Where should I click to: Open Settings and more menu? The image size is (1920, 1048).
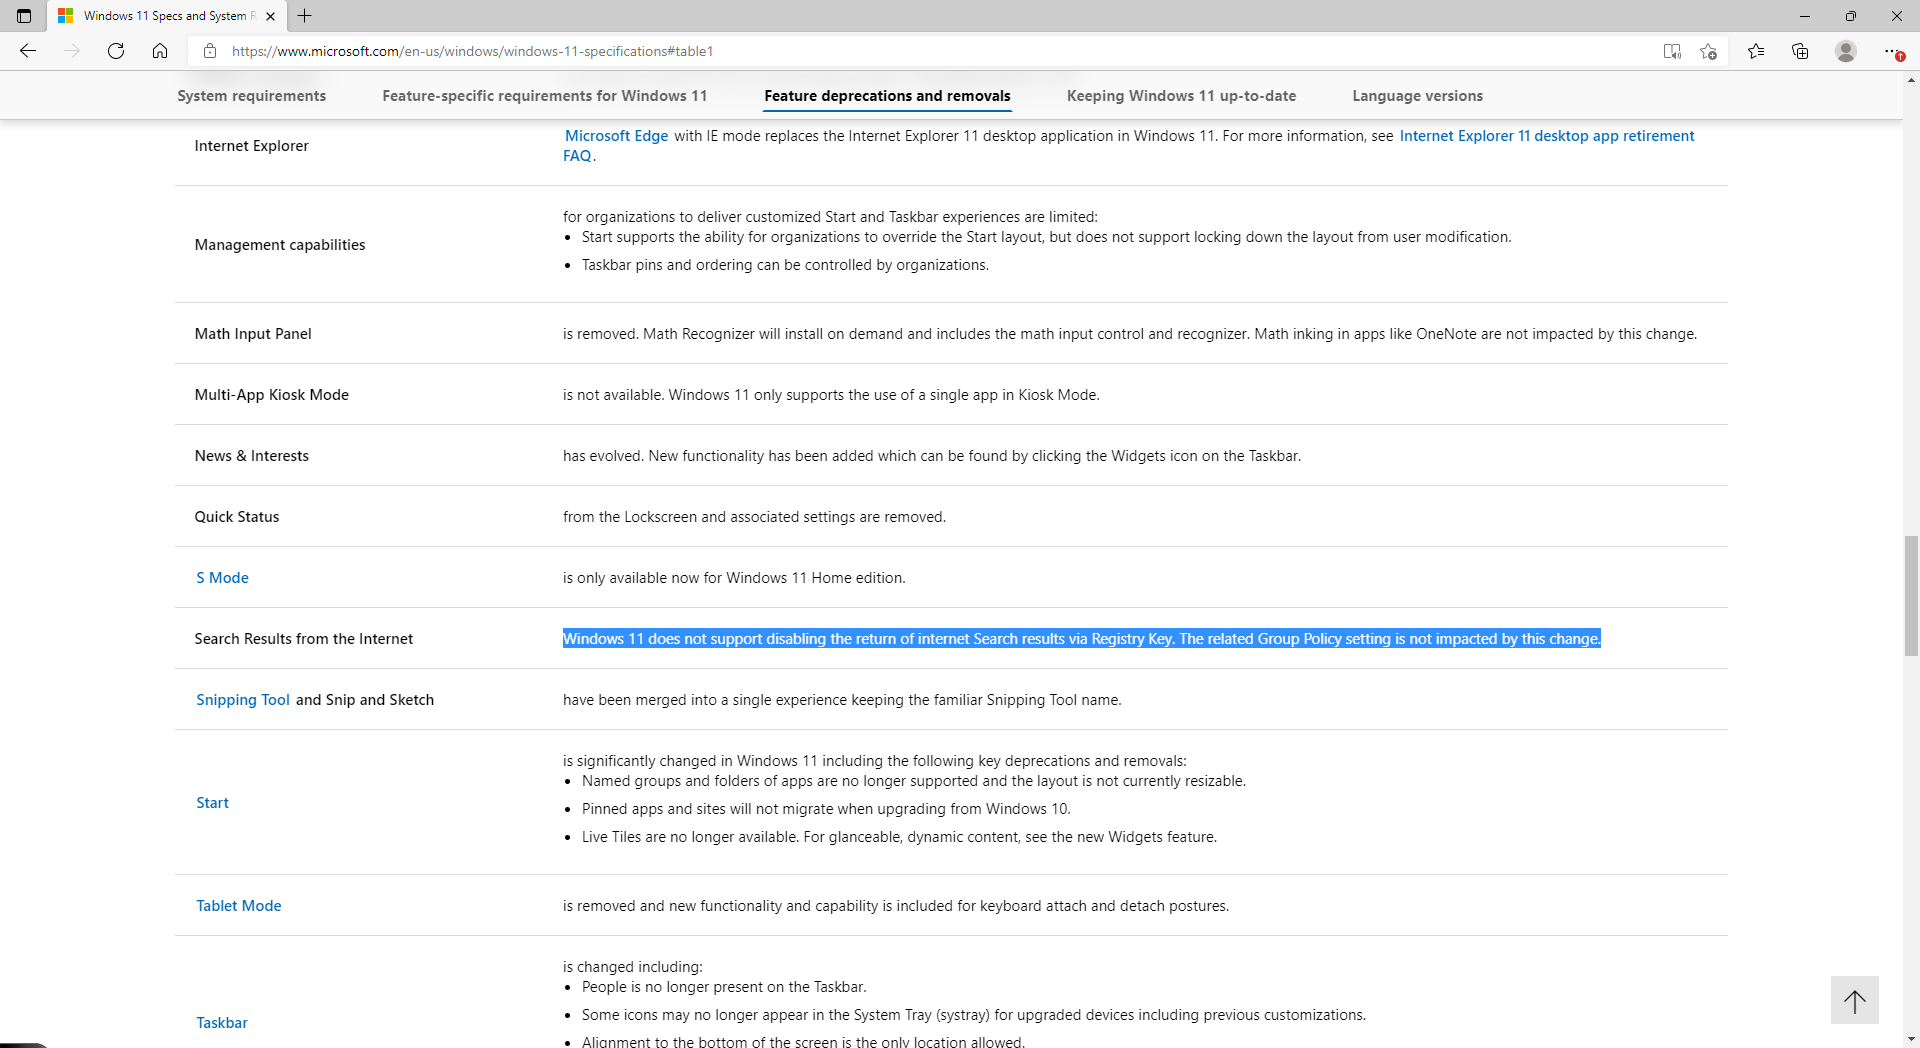coord(1892,51)
